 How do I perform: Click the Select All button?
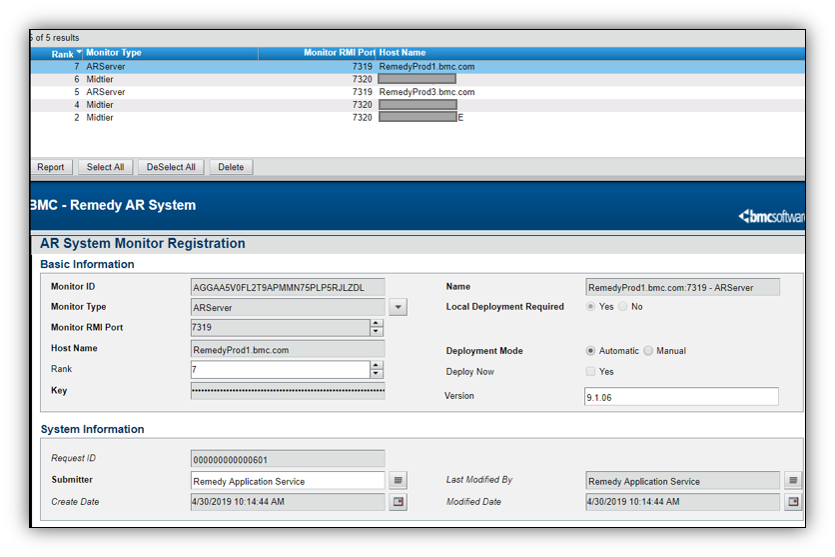105,167
